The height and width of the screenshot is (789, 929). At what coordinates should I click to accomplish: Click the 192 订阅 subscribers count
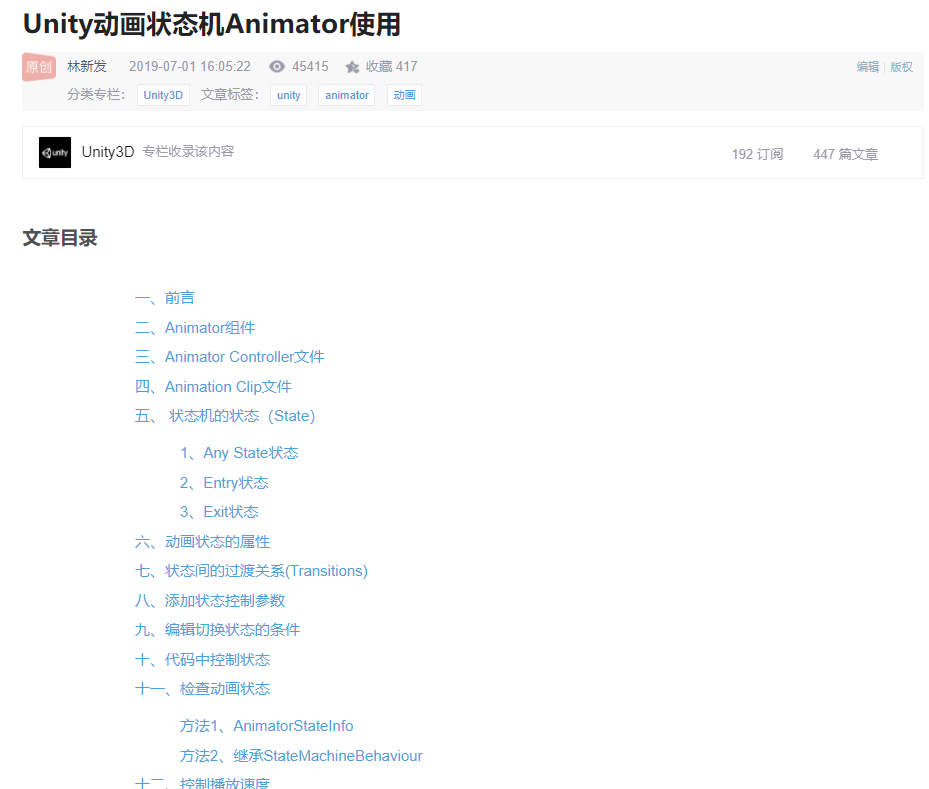click(757, 154)
